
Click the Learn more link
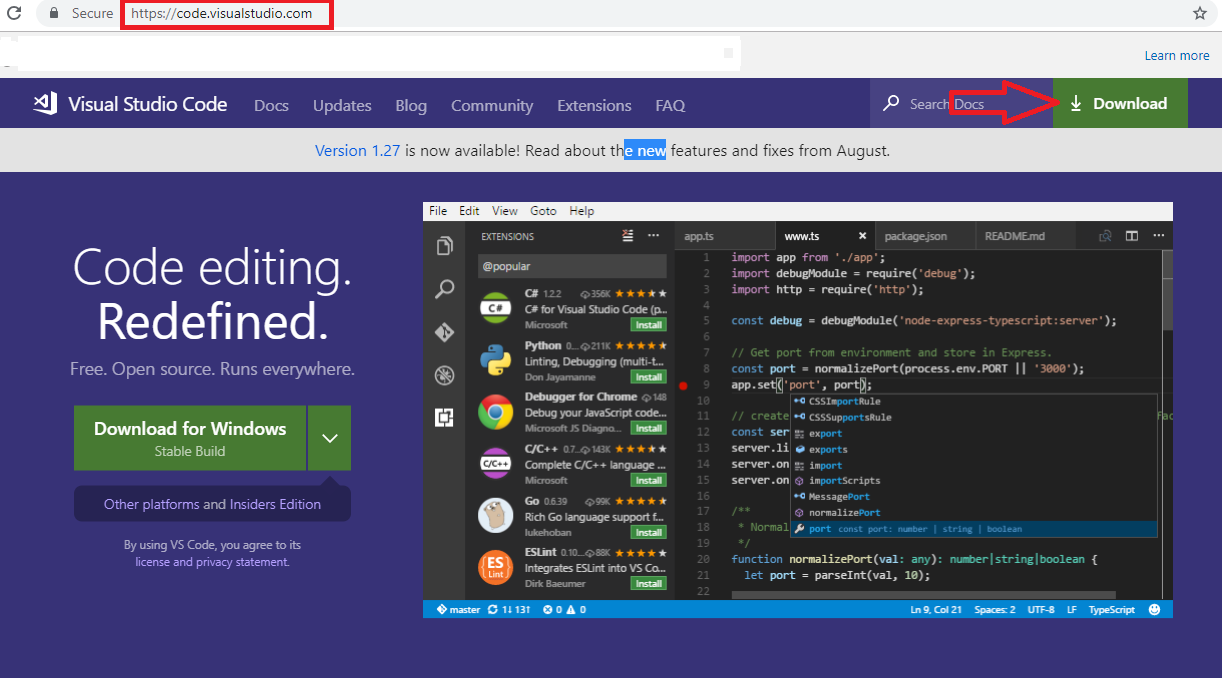coord(1177,56)
